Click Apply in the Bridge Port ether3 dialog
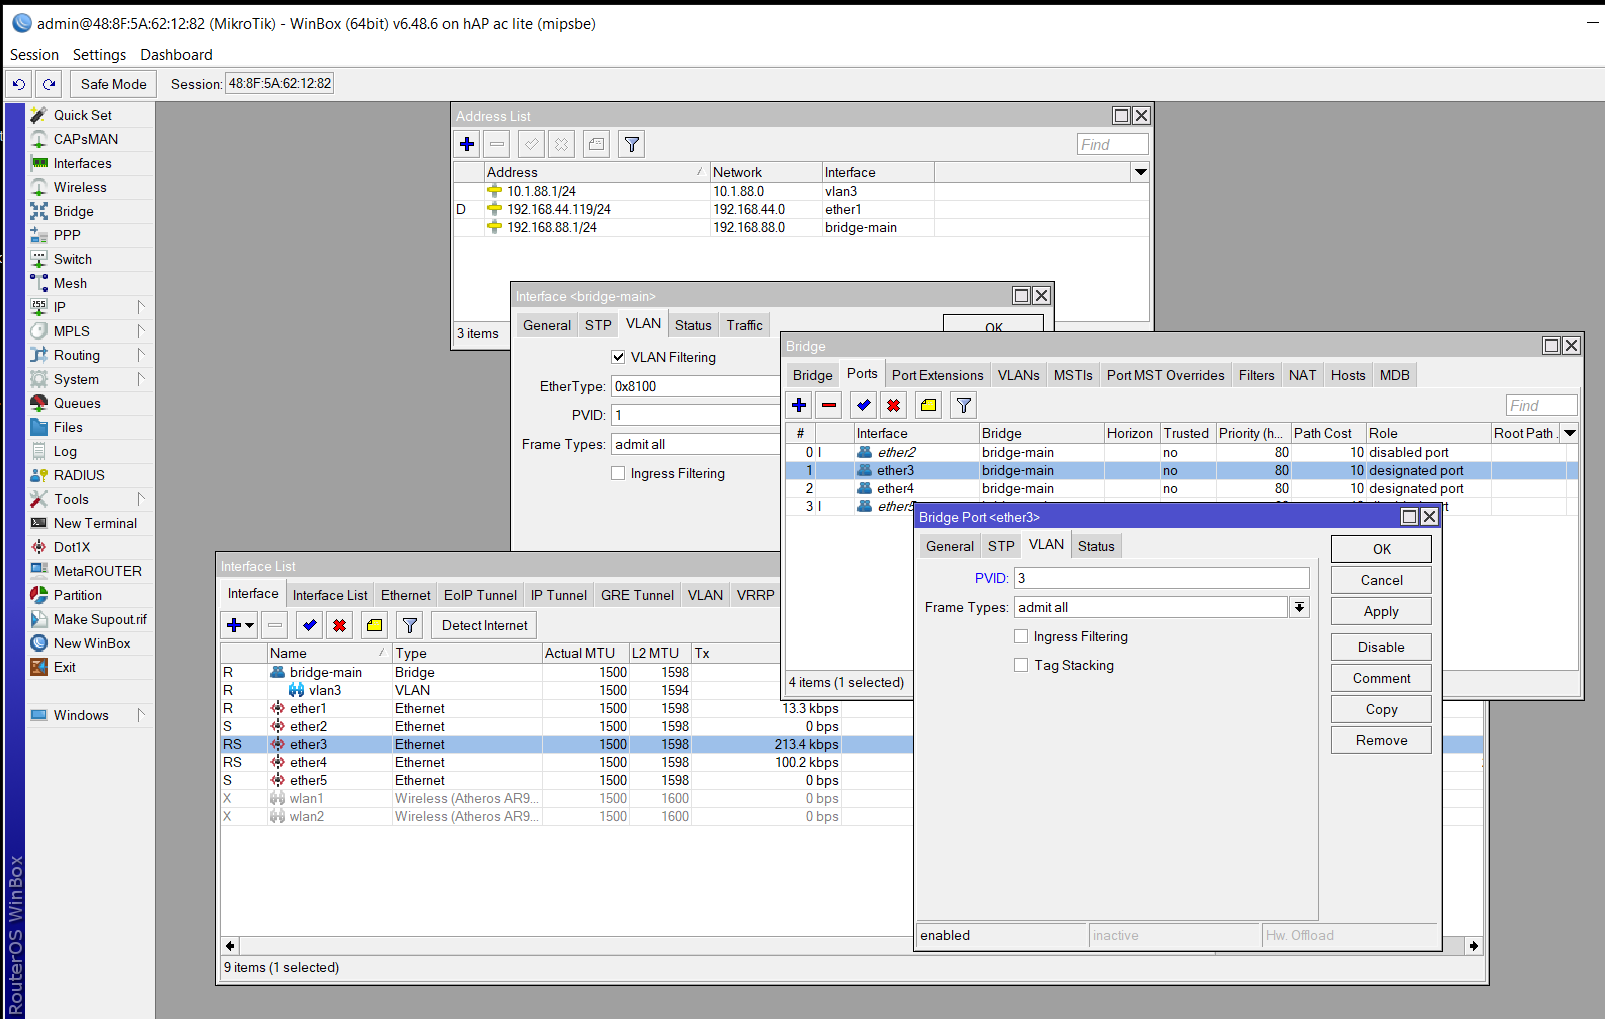Viewport: 1605px width, 1019px height. 1381,611
